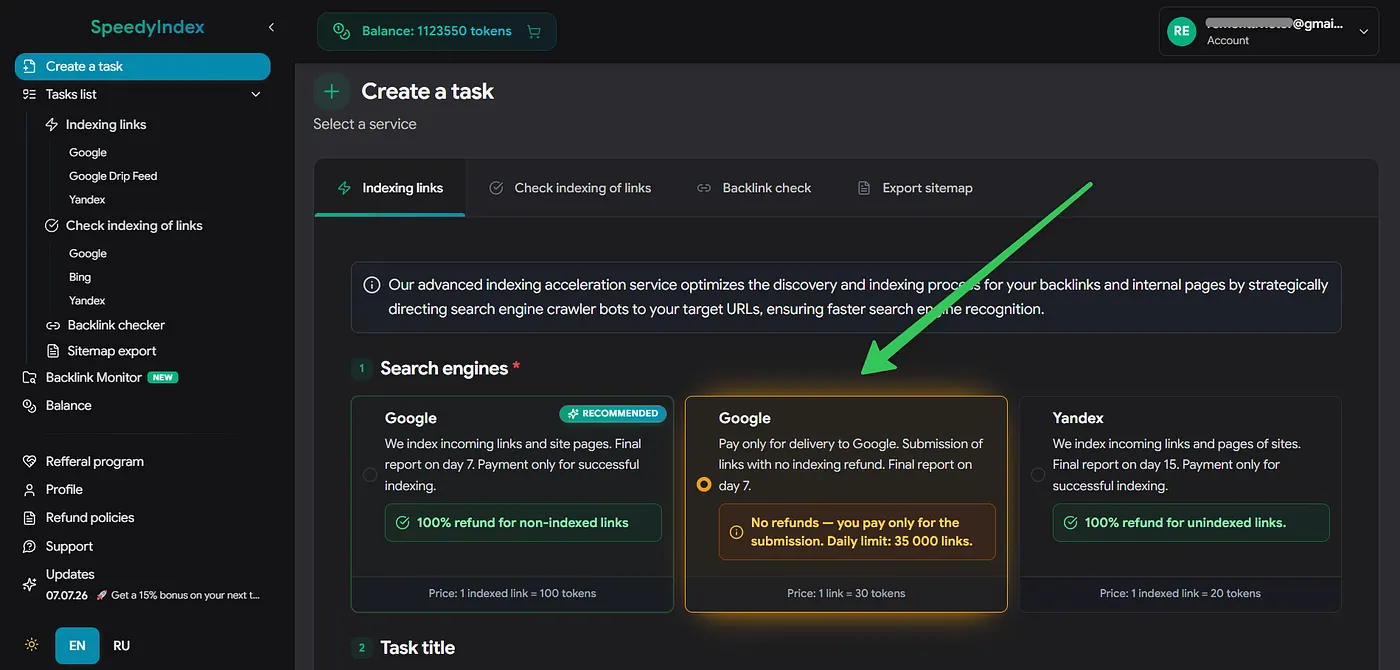Click the Support chat icon
Viewport: 1400px width, 670px height.
[29, 546]
